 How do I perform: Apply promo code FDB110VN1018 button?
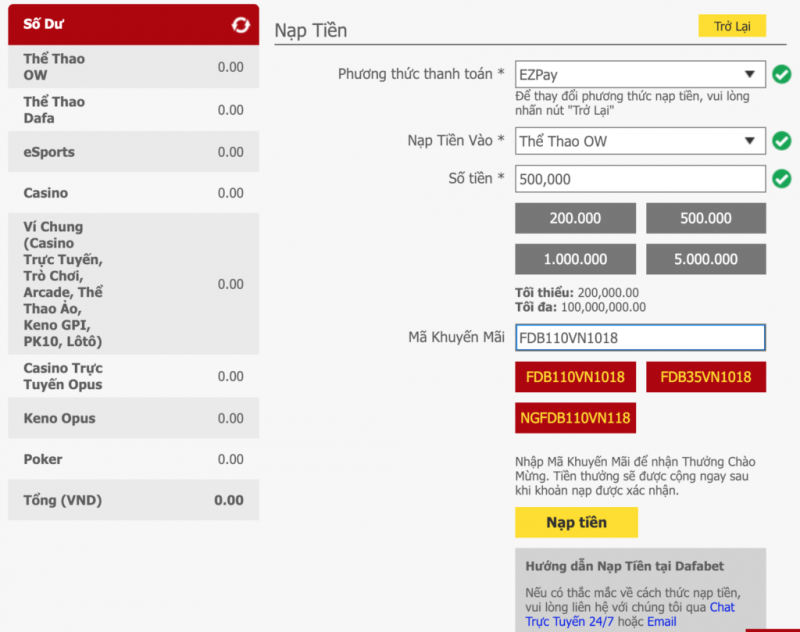(575, 377)
